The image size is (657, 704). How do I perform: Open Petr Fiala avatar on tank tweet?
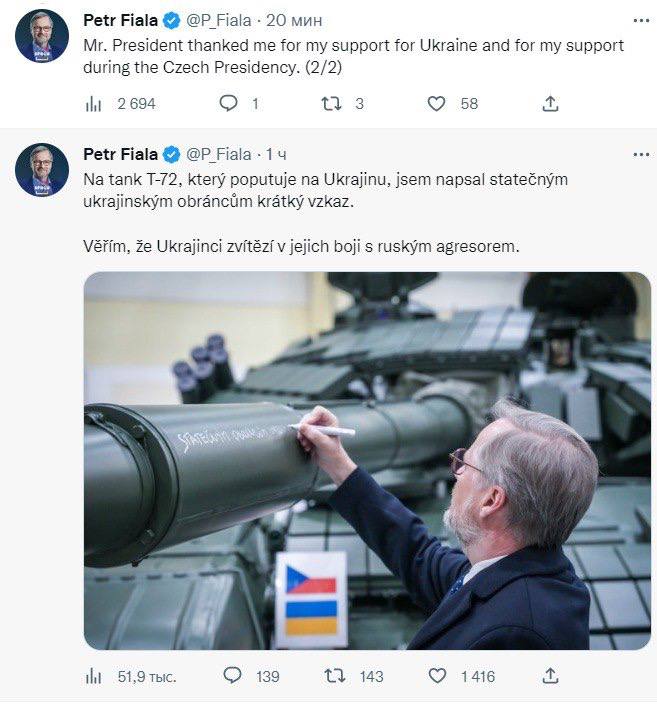pyautogui.click(x=42, y=170)
